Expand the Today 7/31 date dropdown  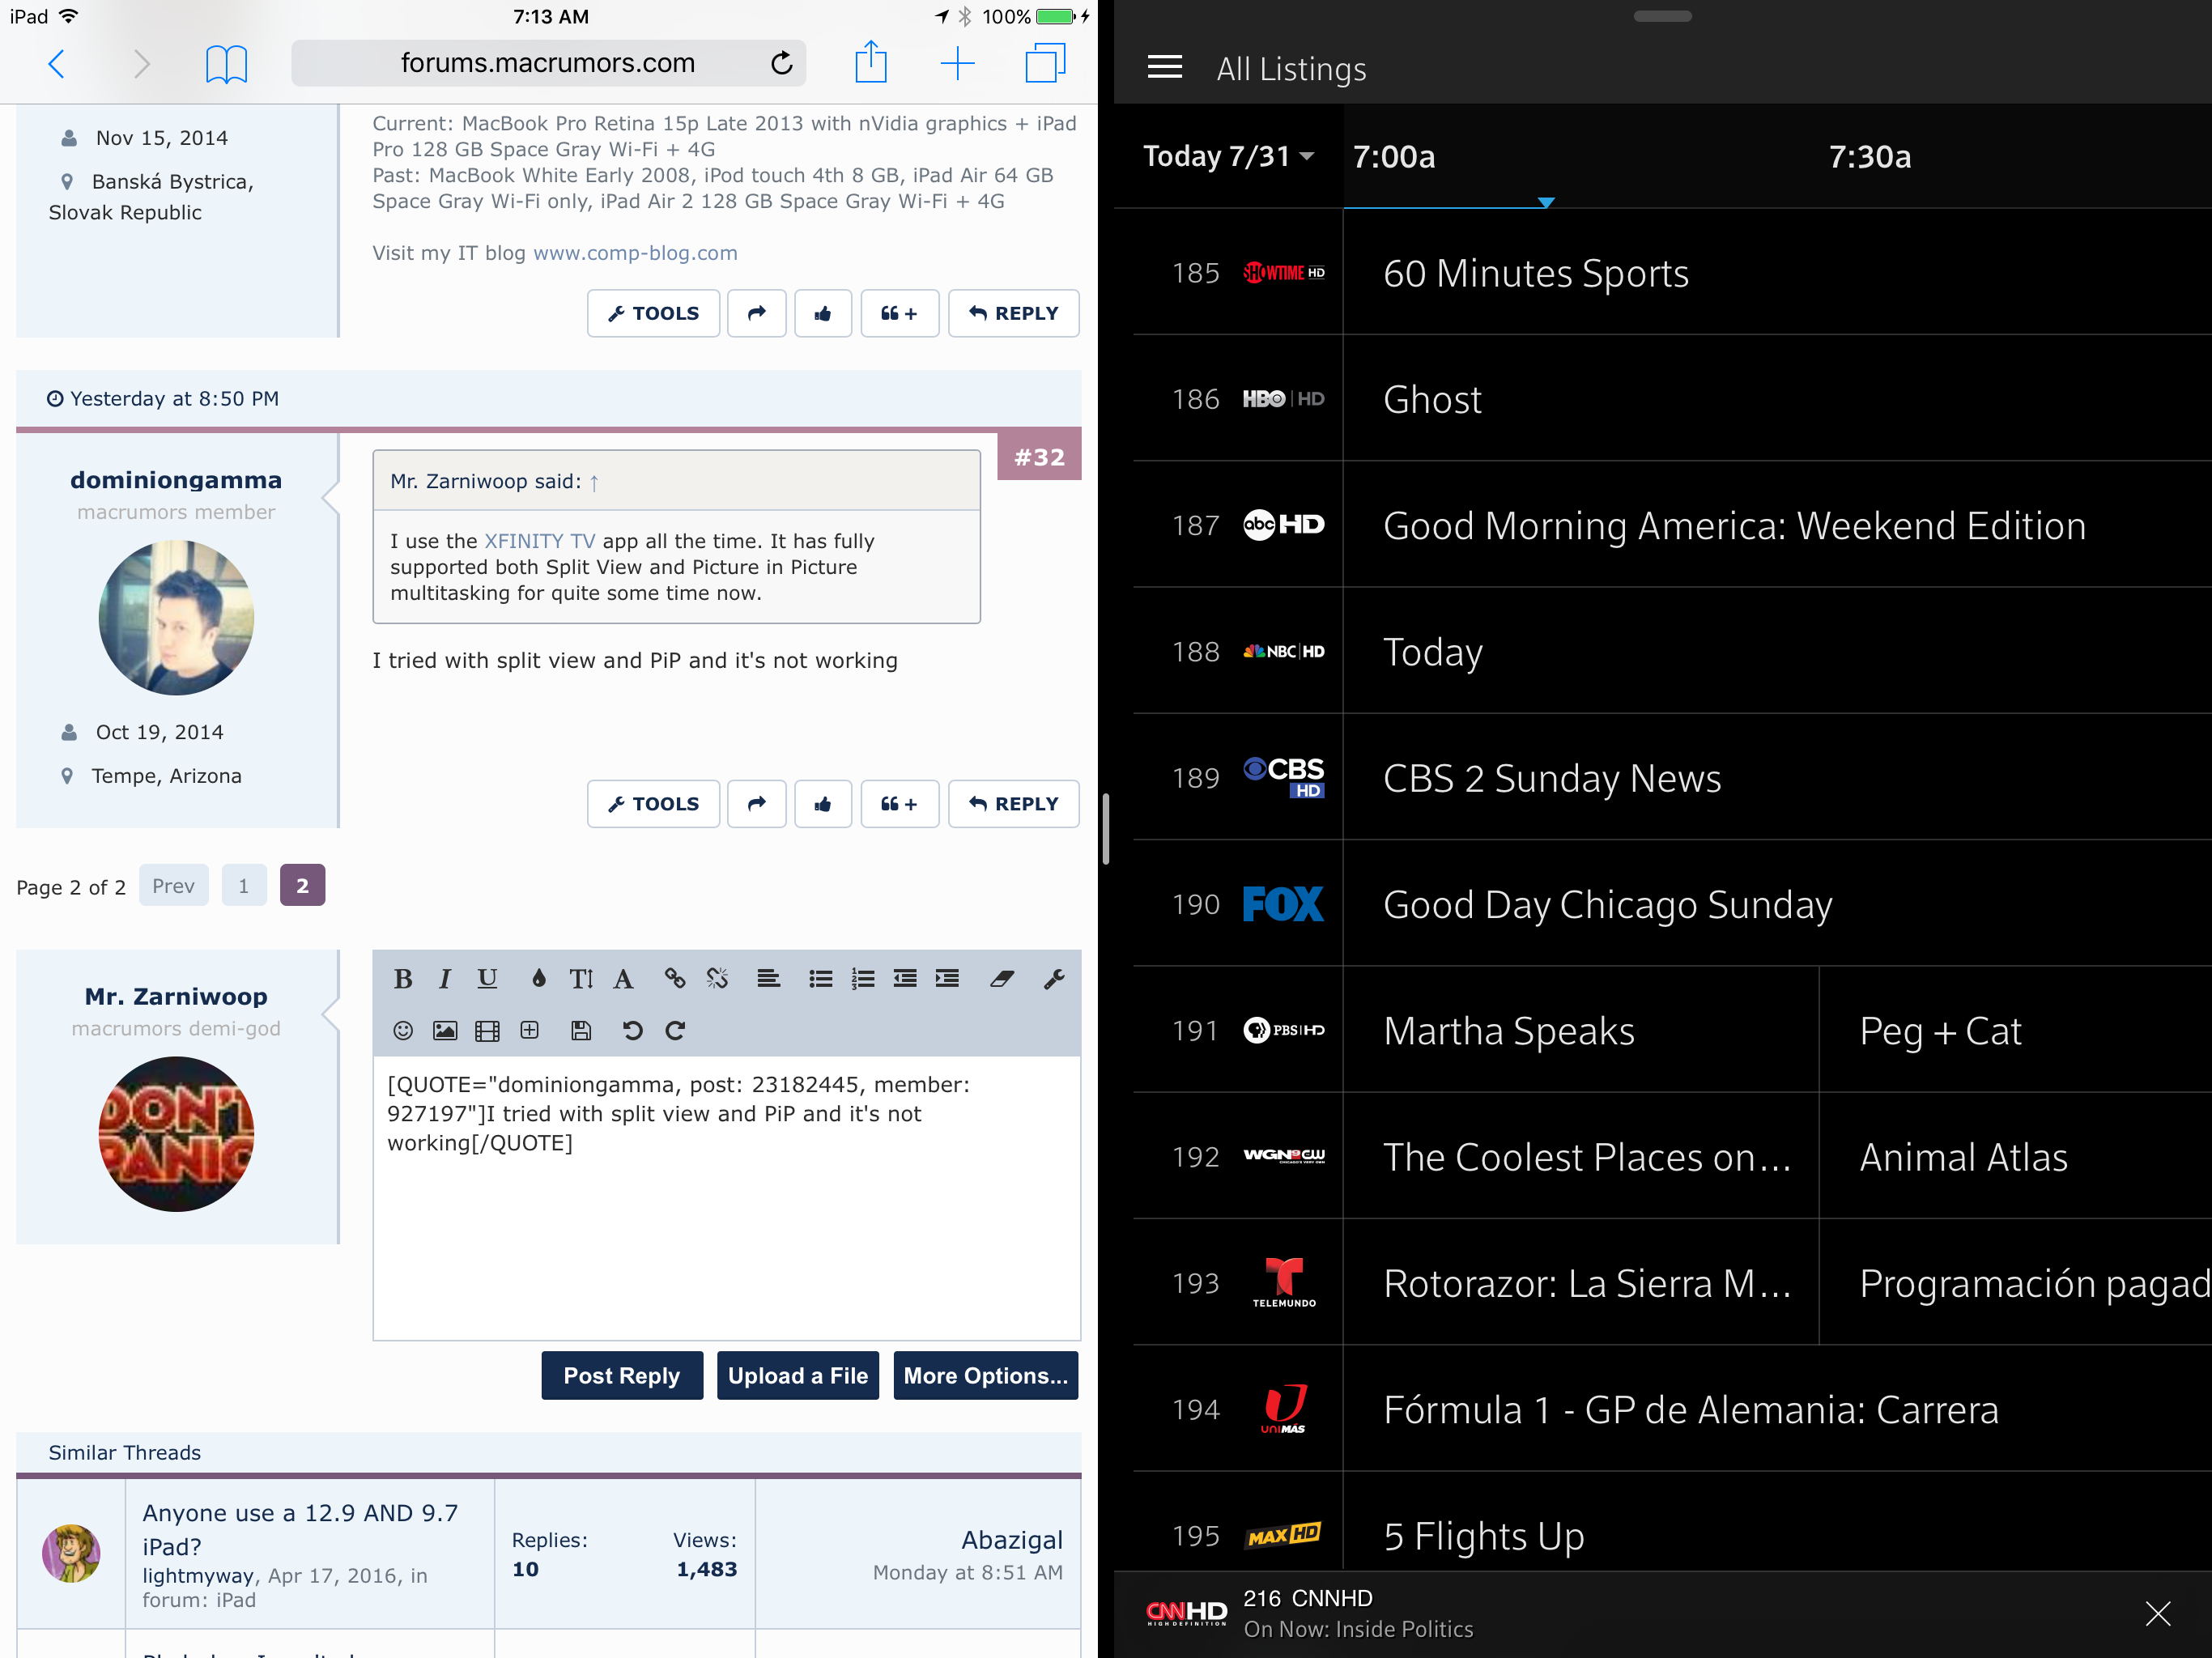tap(1228, 156)
